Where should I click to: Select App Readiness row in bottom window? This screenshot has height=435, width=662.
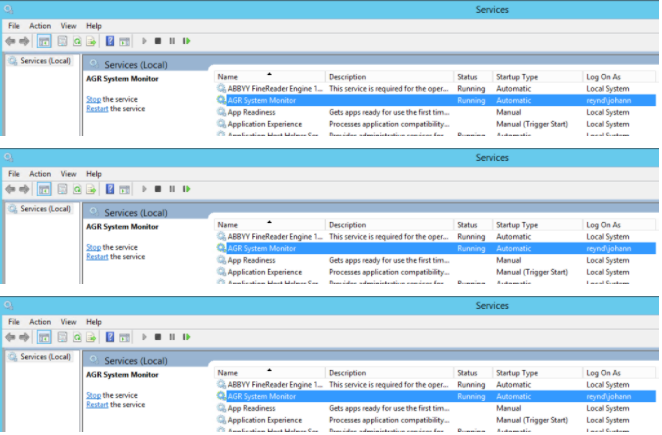435,408
